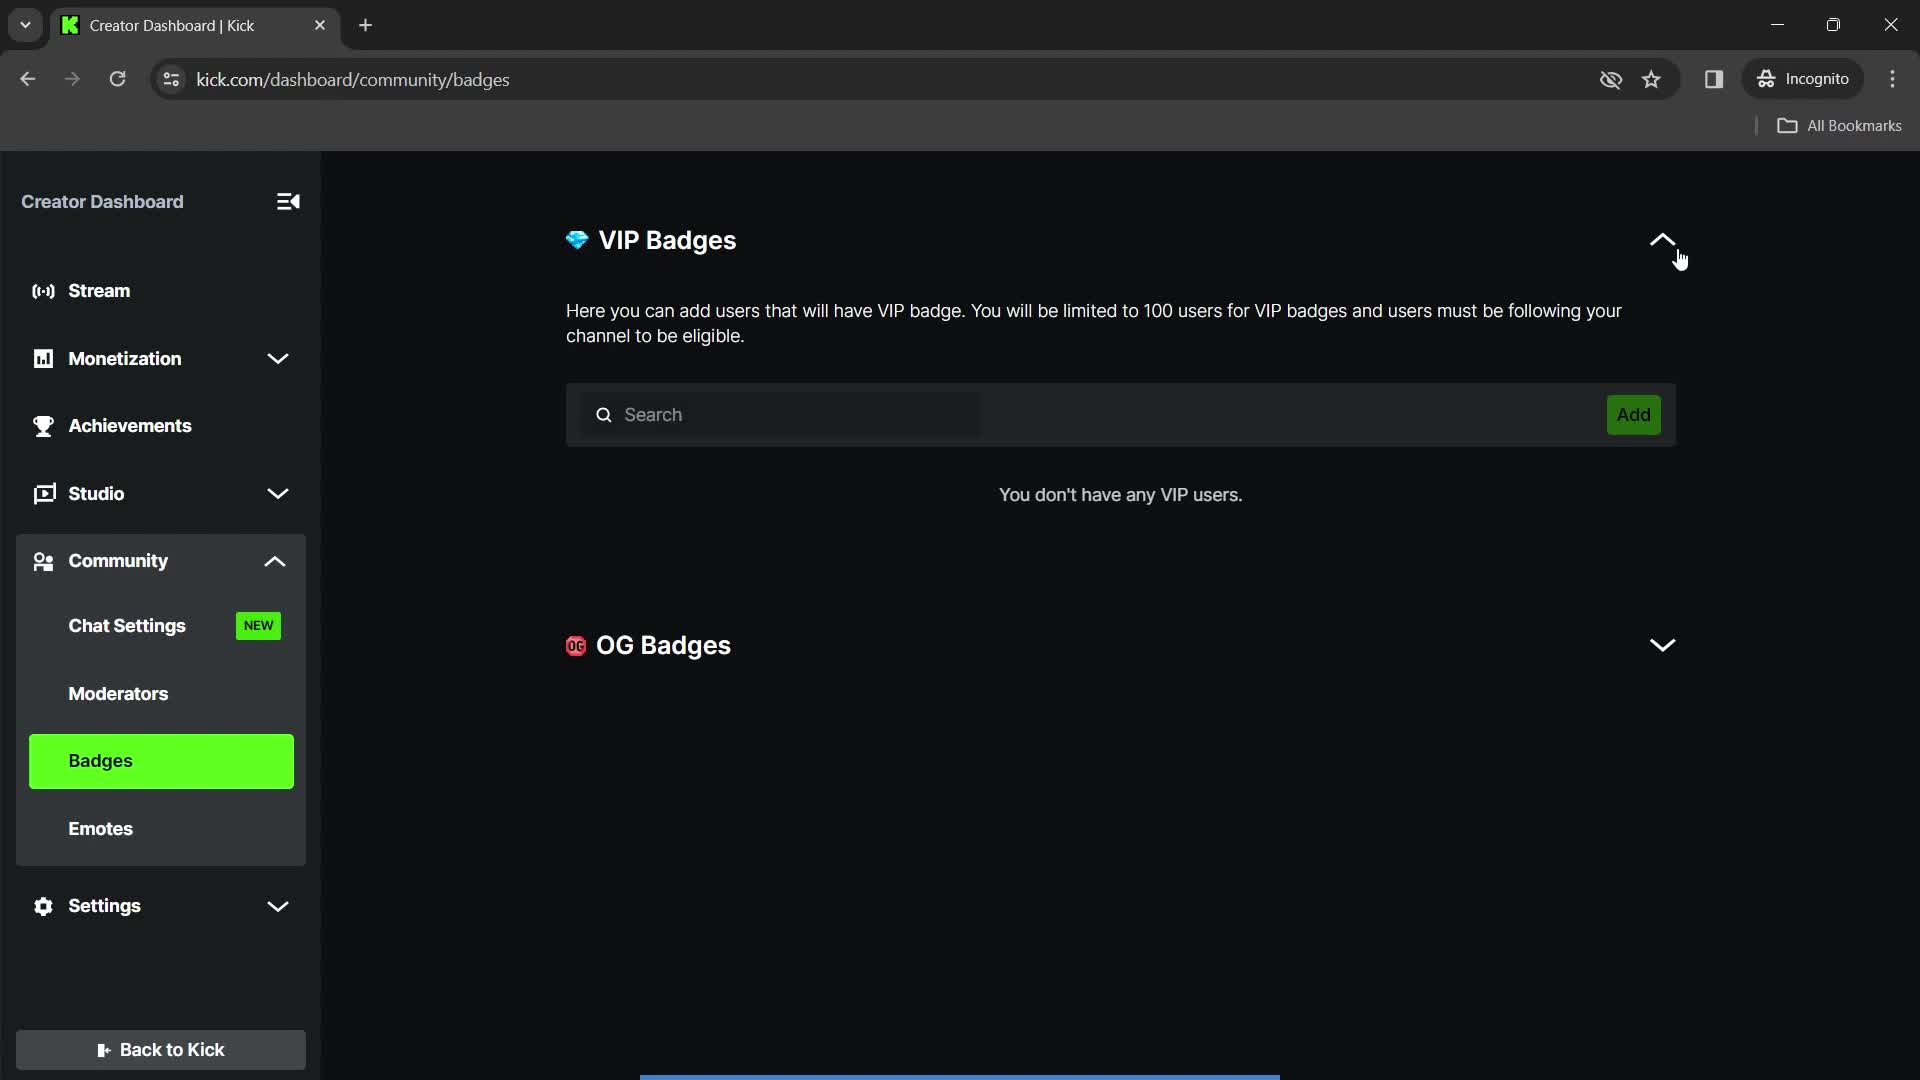Click the Stream sidebar icon

point(44,289)
